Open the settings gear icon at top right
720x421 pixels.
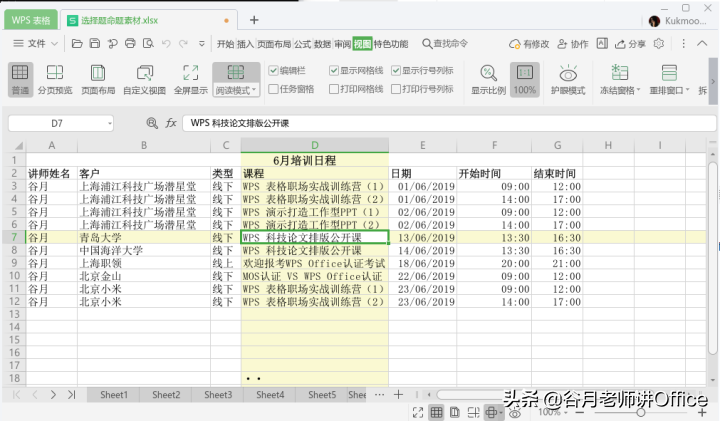point(659,44)
